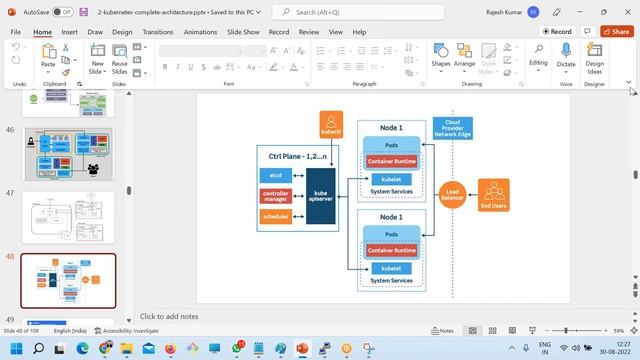Toggle the AutoSave switch

[63, 12]
